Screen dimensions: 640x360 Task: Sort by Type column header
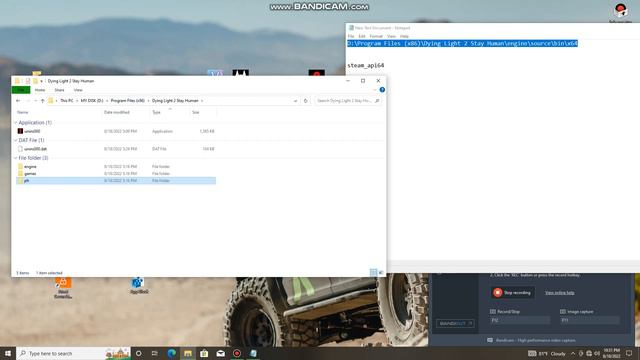pos(156,112)
